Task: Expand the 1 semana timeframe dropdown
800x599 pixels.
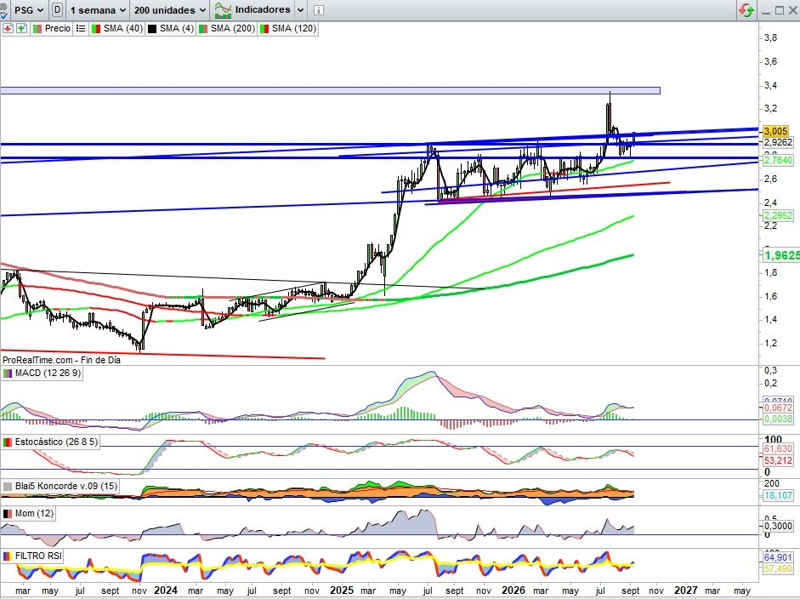Action: click(x=97, y=10)
